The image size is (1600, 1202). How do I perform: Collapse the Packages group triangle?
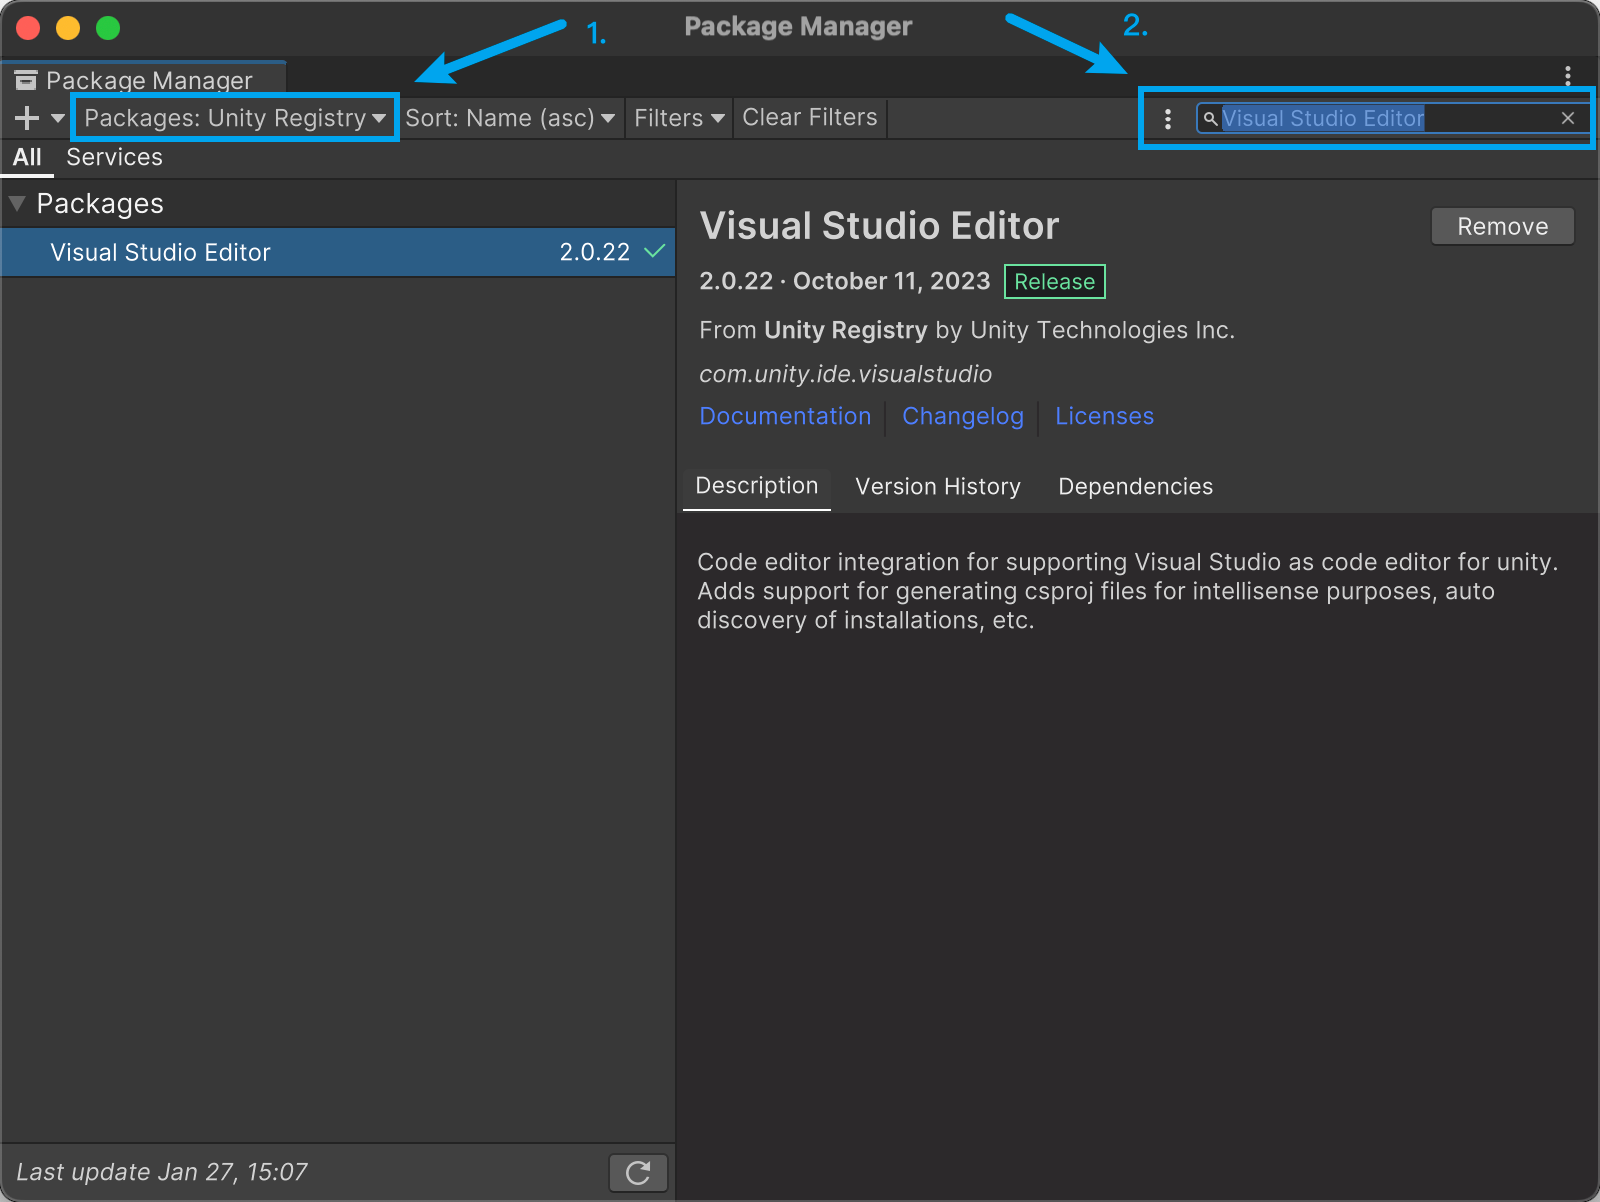(17, 203)
